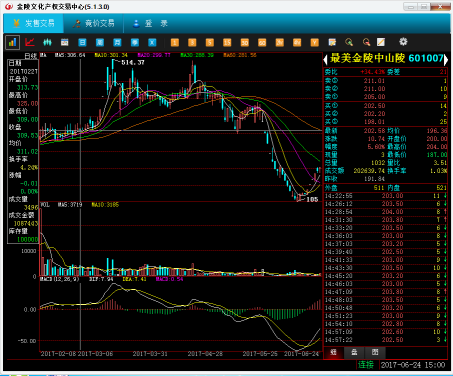Choose the 60-minute orange period button
This screenshot has height=376, width=453.
(x=262, y=42)
